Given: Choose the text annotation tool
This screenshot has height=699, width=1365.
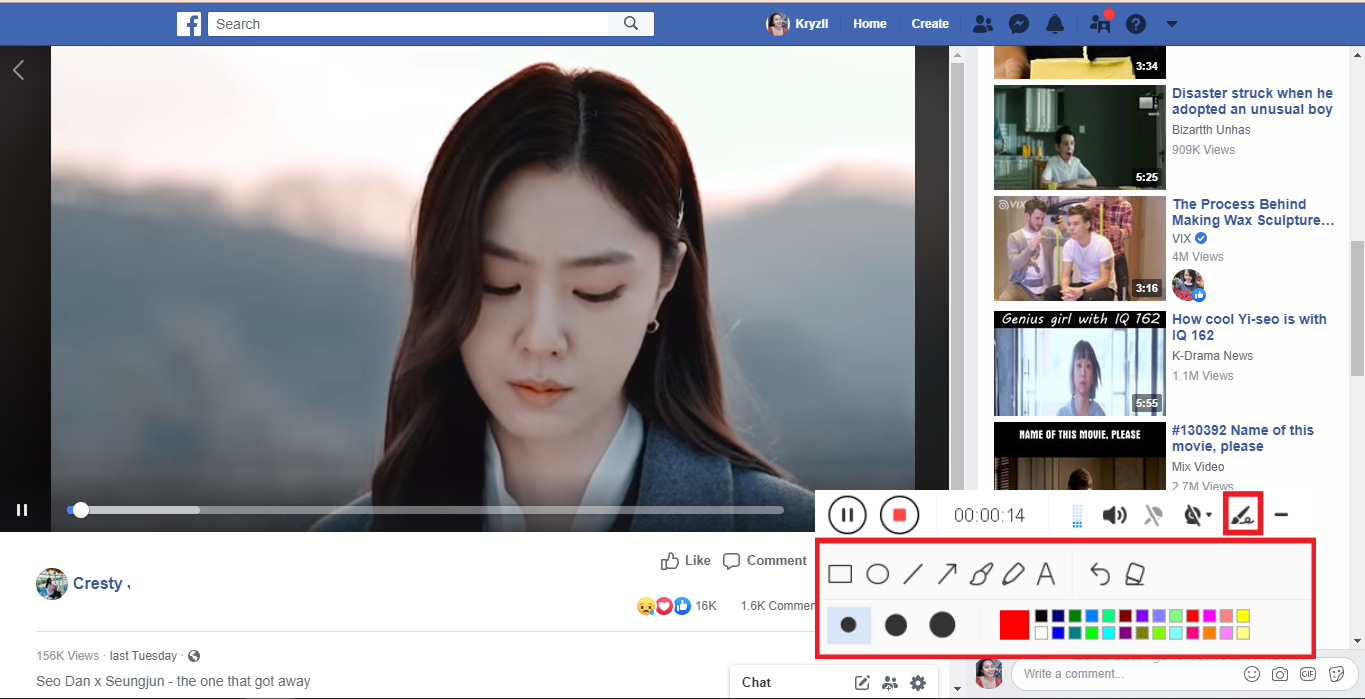Looking at the screenshot, I should point(1047,572).
